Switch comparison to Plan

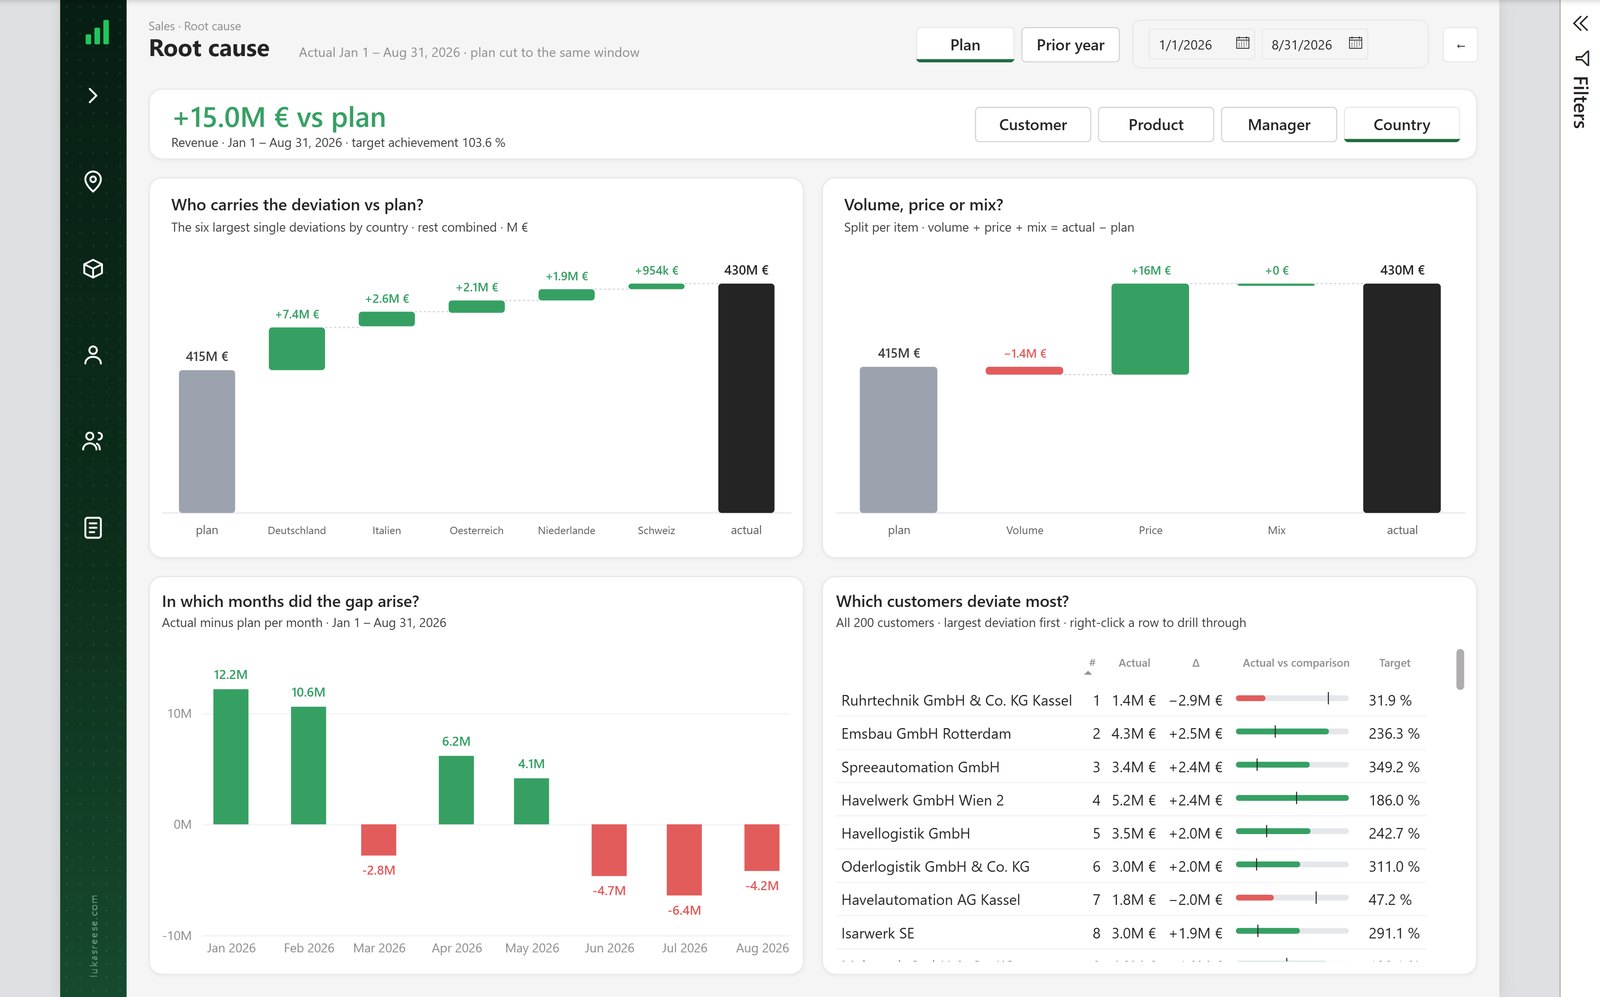[x=965, y=45]
